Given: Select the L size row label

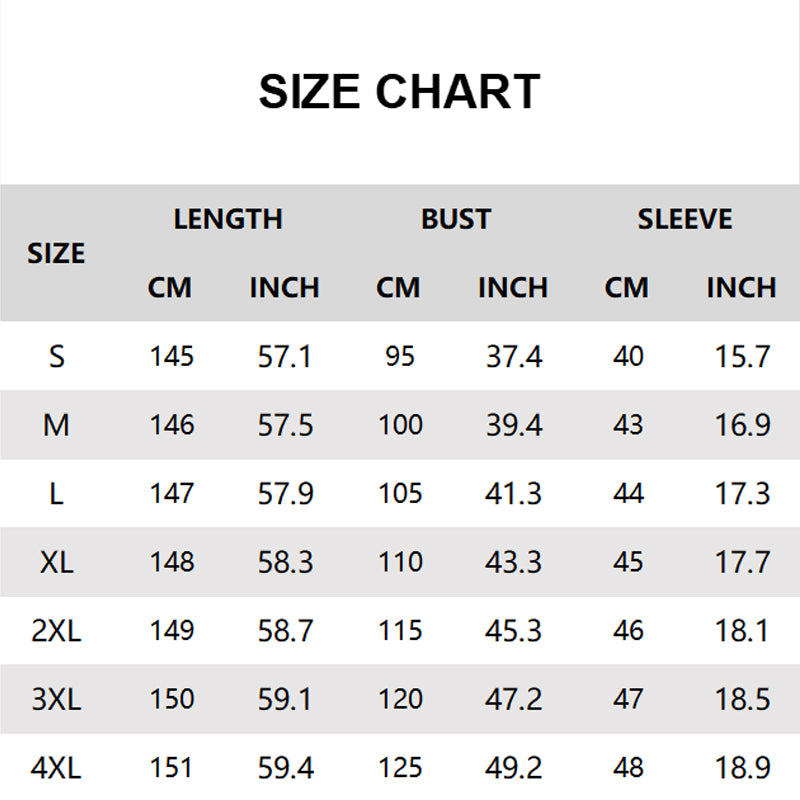Looking at the screenshot, I should tap(56, 494).
